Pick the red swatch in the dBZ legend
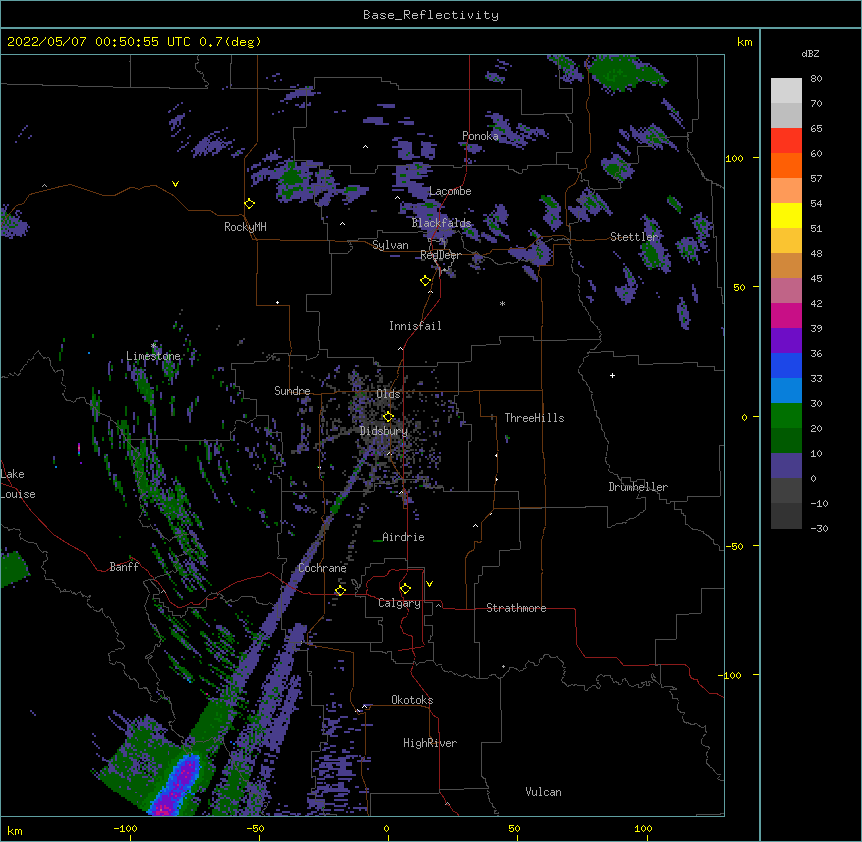The width and height of the screenshot is (862, 842). 786,141
